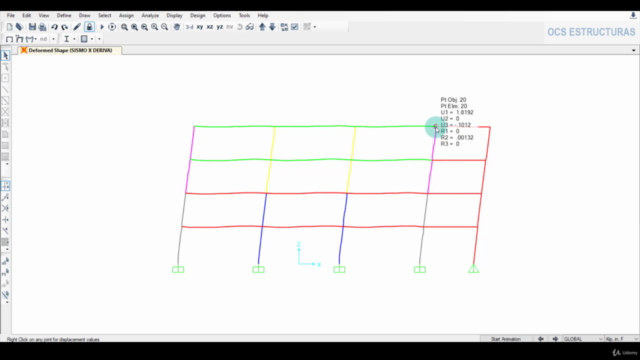The width and height of the screenshot is (640, 360).
Task: Toggle snap to perpendicular projections
Action: [5, 220]
